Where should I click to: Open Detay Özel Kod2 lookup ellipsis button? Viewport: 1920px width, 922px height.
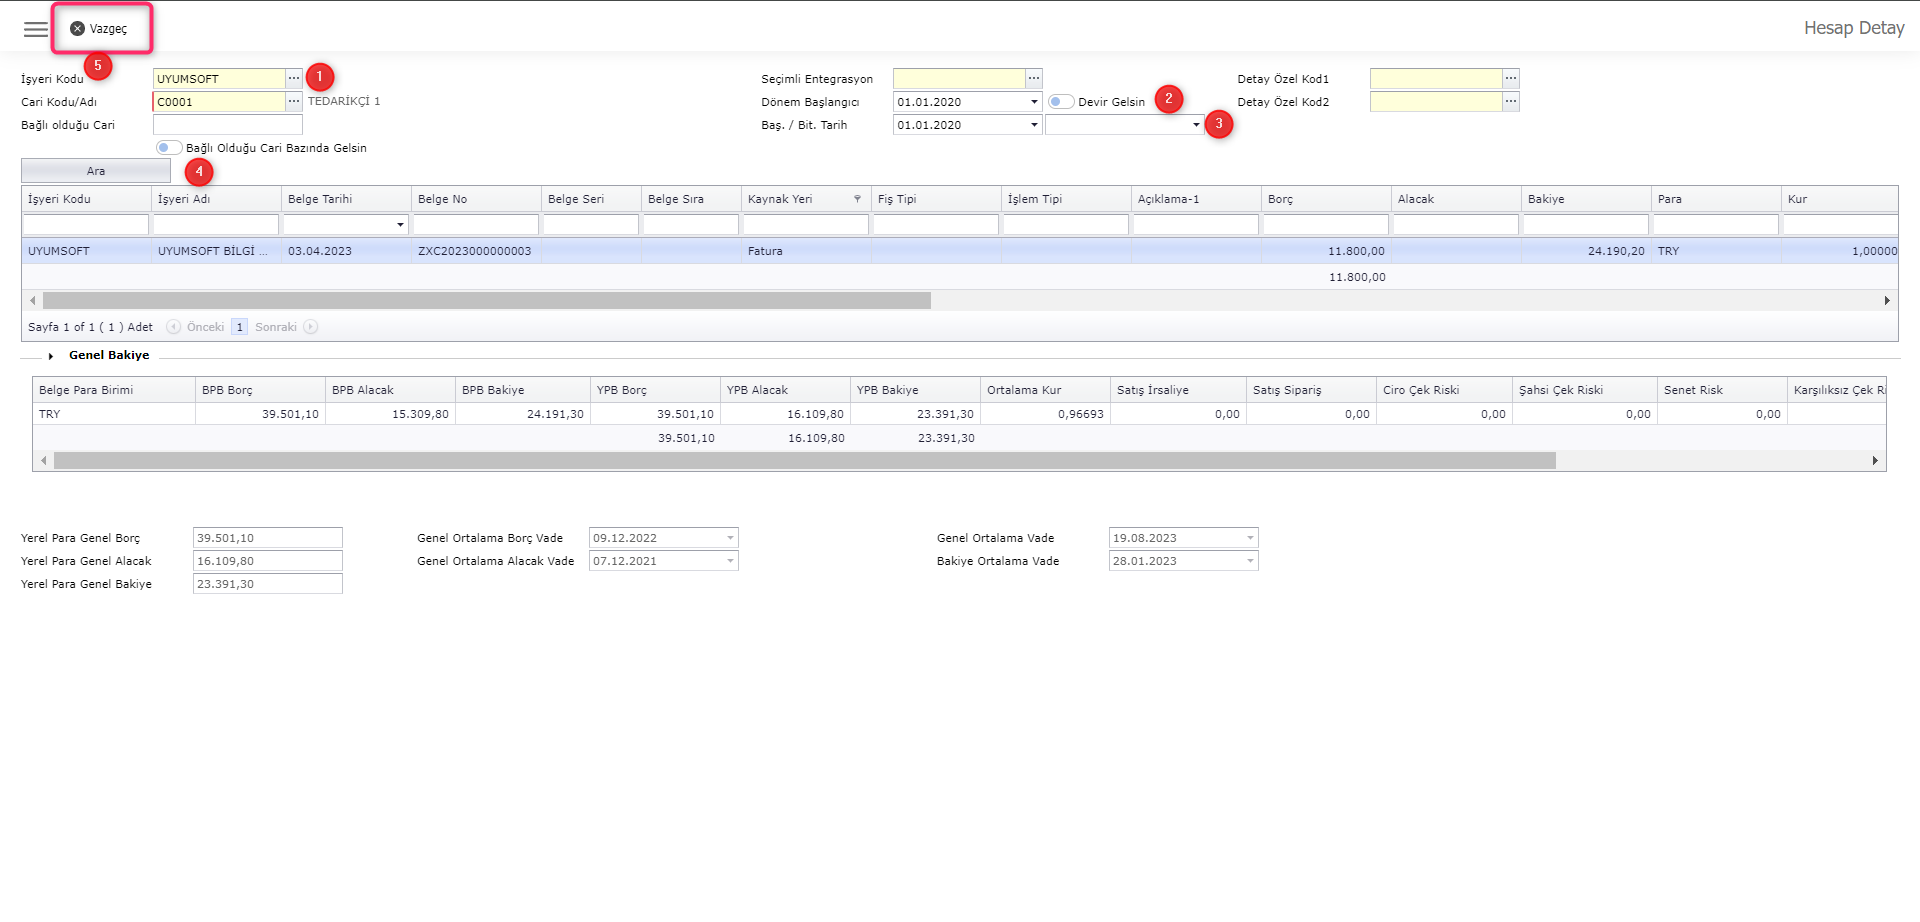pos(1511,101)
